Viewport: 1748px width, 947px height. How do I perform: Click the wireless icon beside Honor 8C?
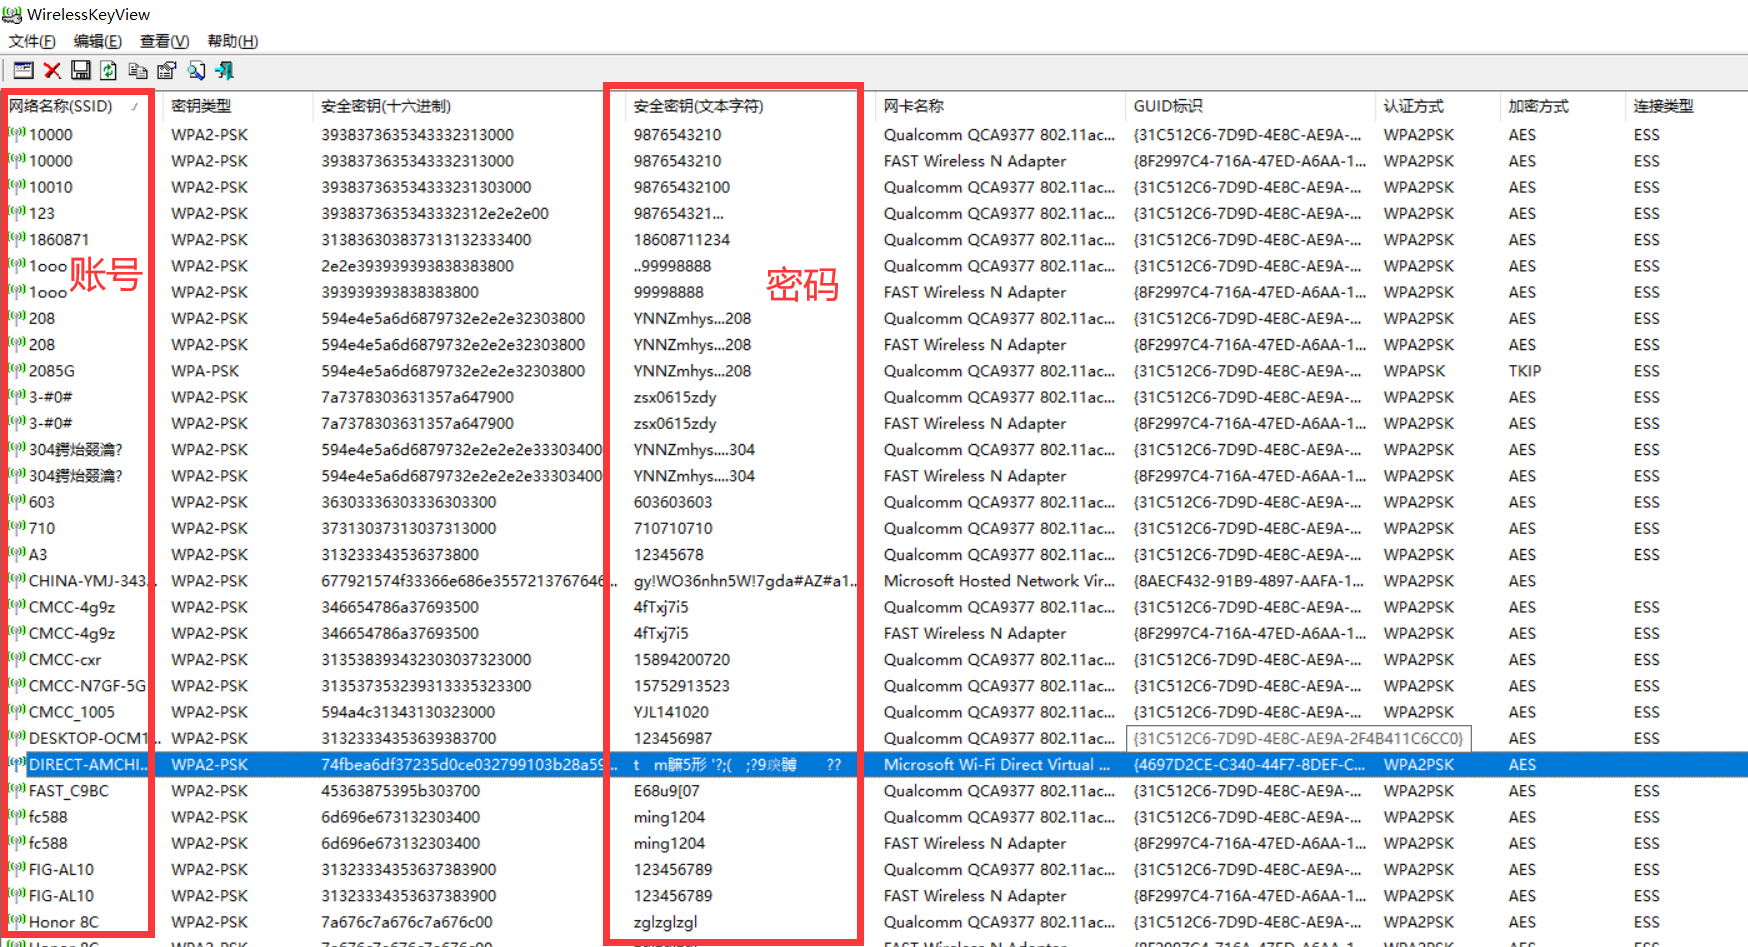[x=17, y=921]
